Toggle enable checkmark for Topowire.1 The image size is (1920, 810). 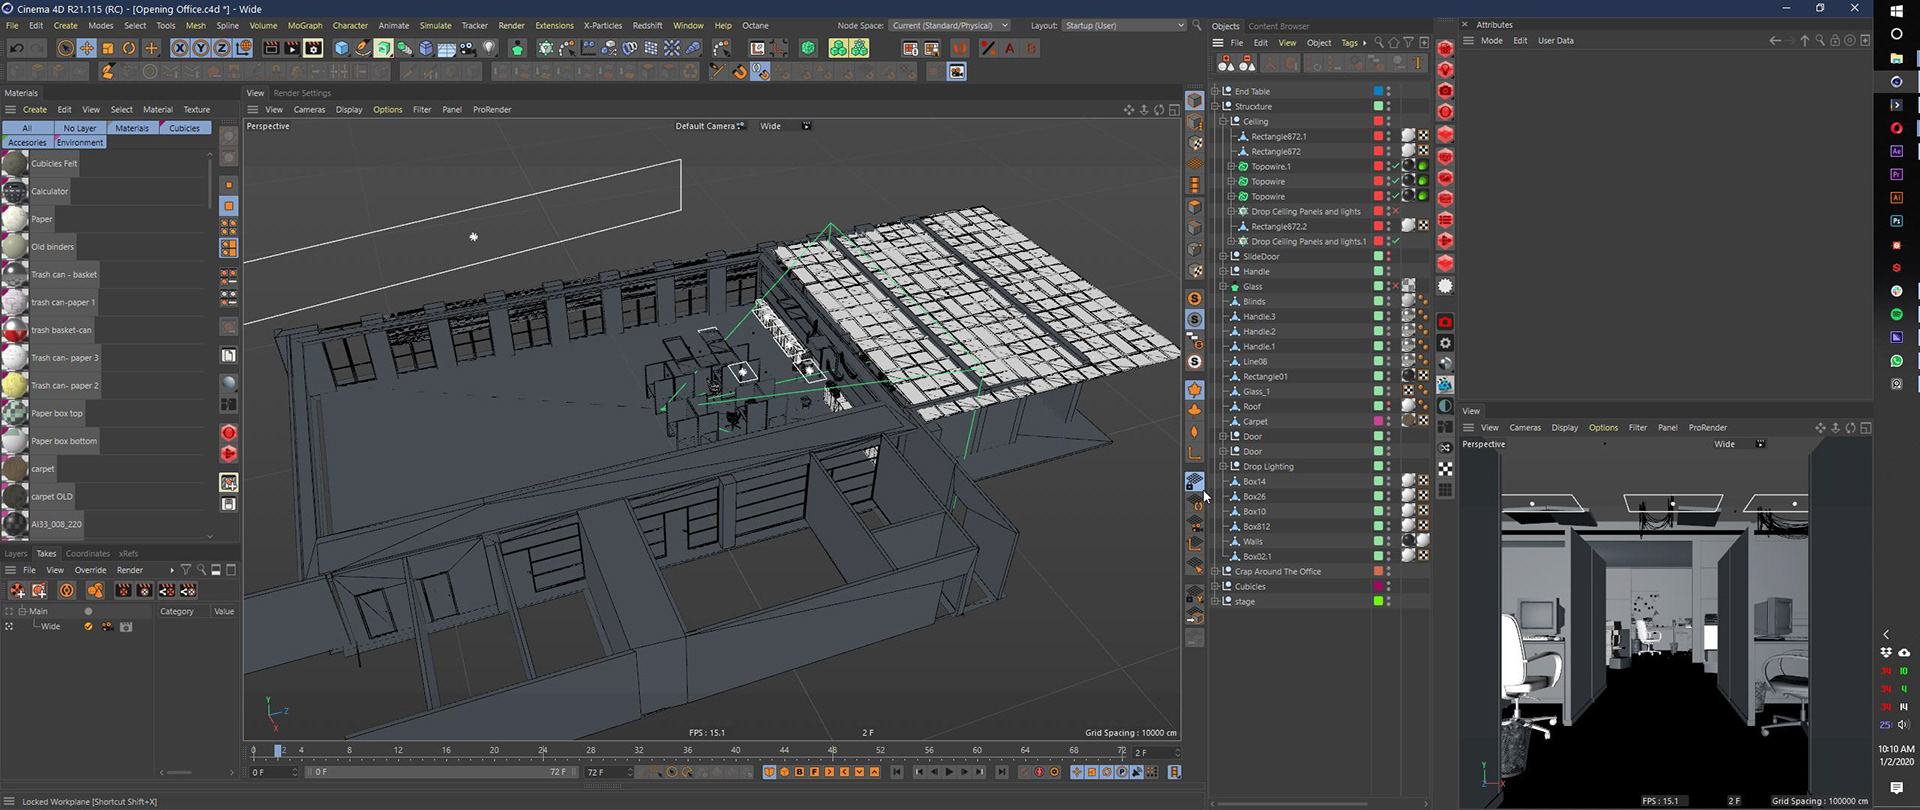[1396, 166]
